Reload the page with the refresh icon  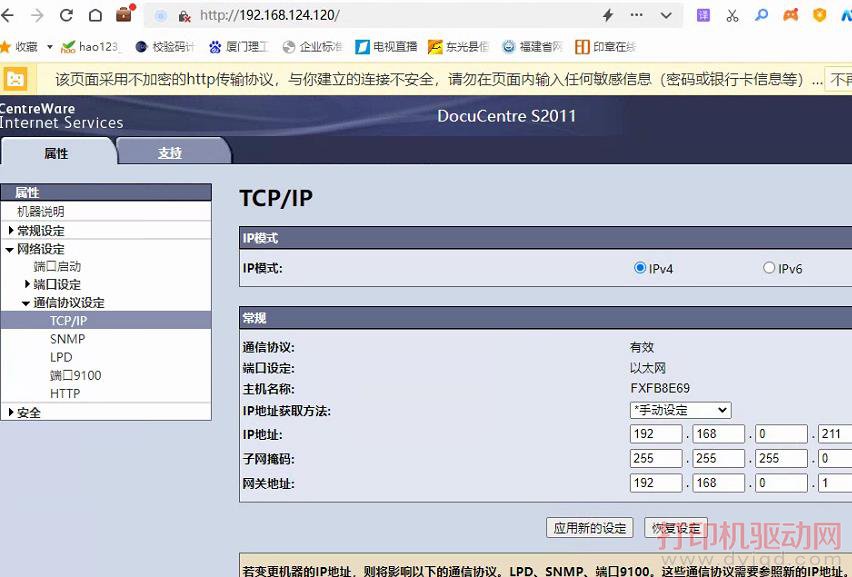coord(66,15)
